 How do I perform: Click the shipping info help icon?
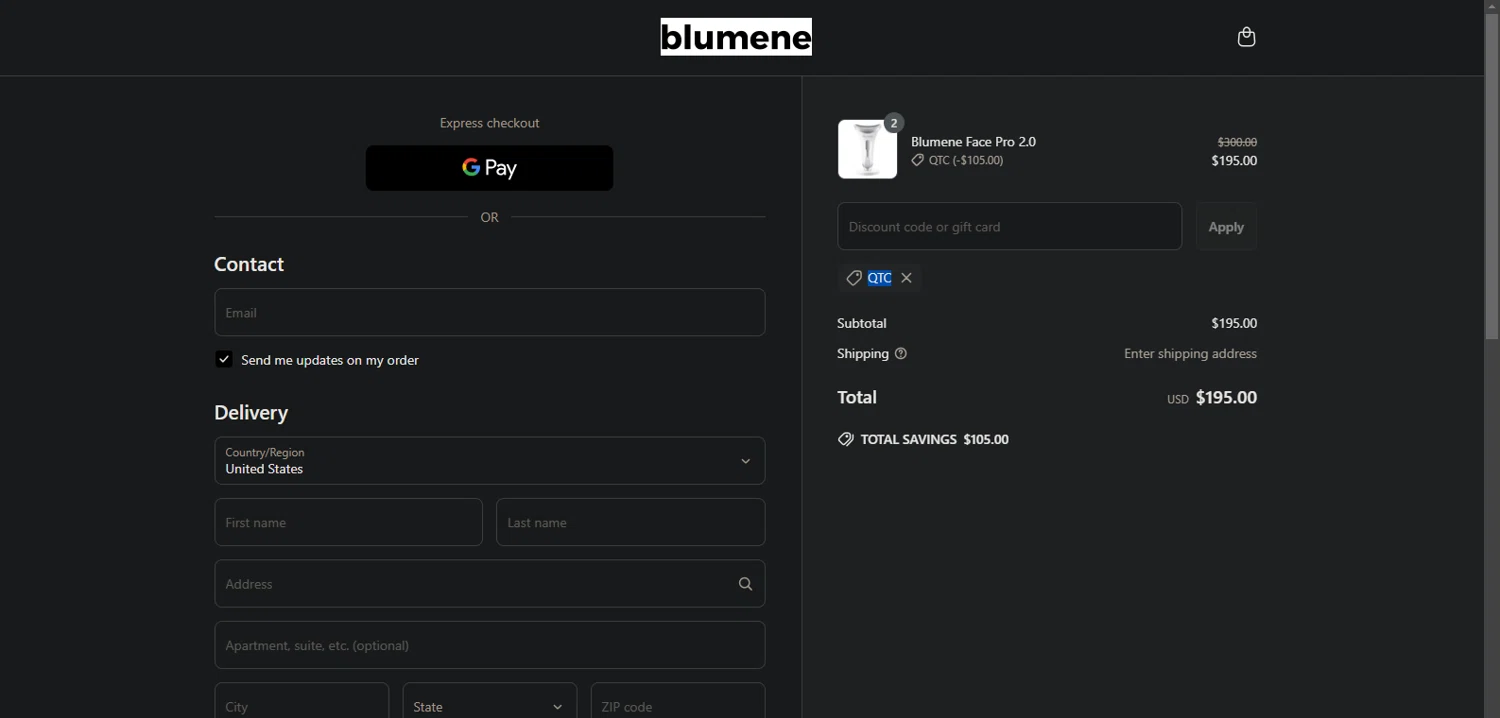(x=900, y=354)
